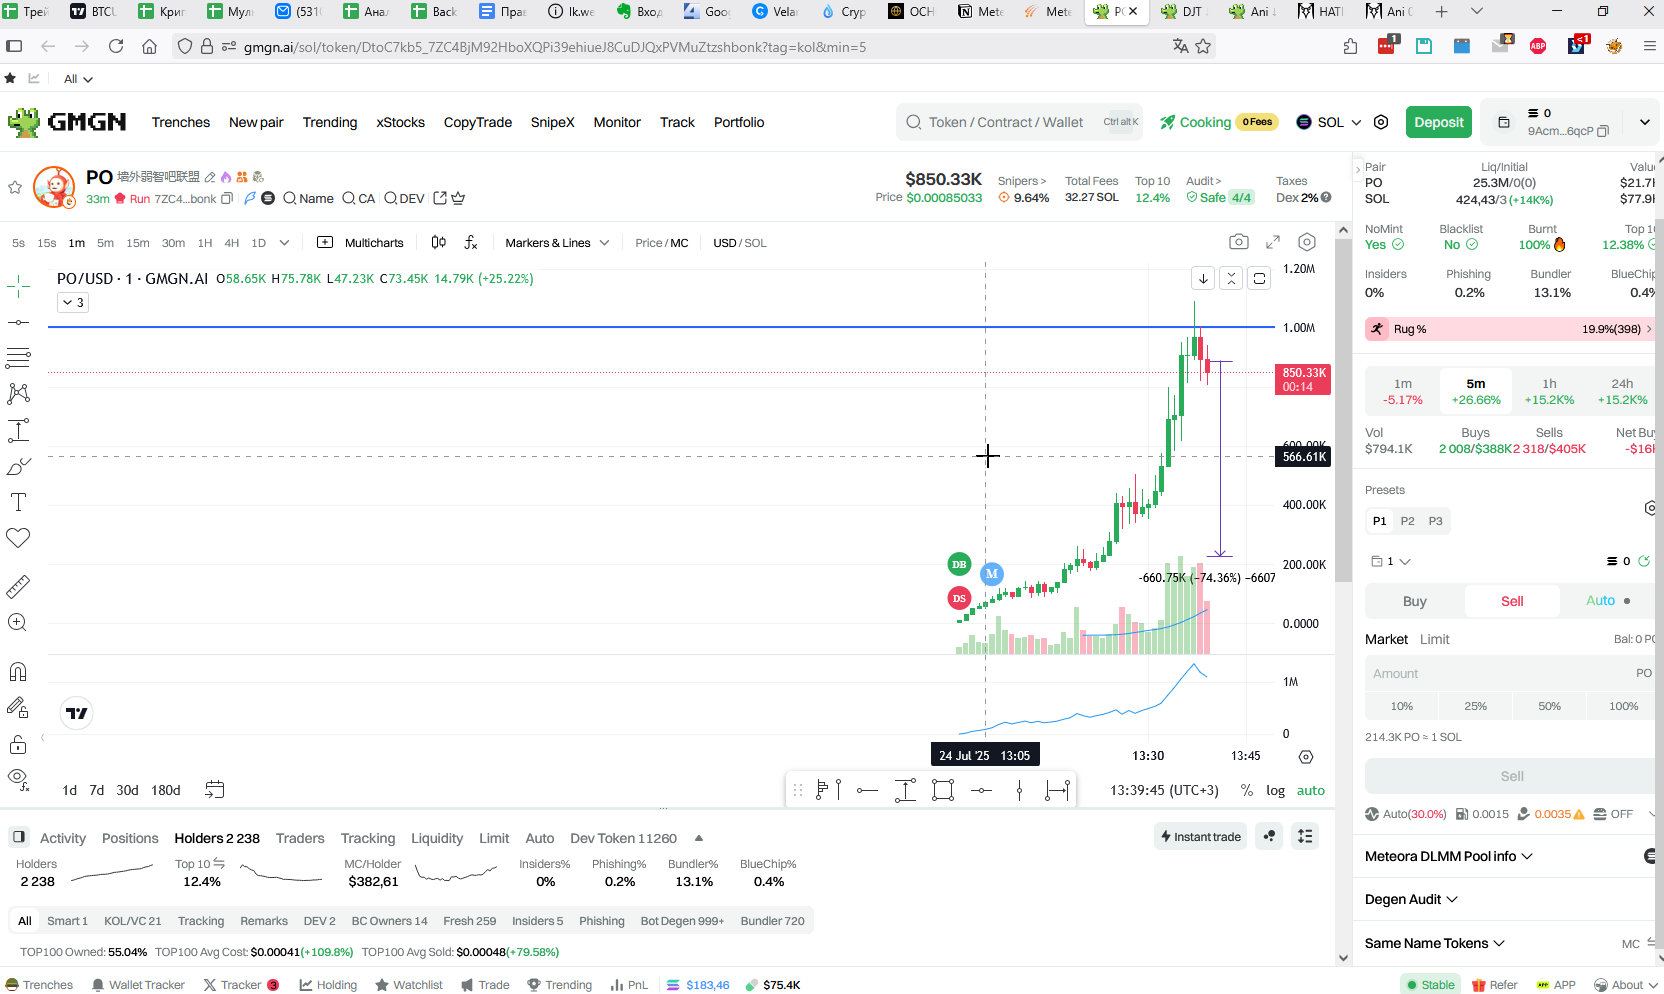
Task: Switch chart currency USD / SOL
Action: [739, 243]
